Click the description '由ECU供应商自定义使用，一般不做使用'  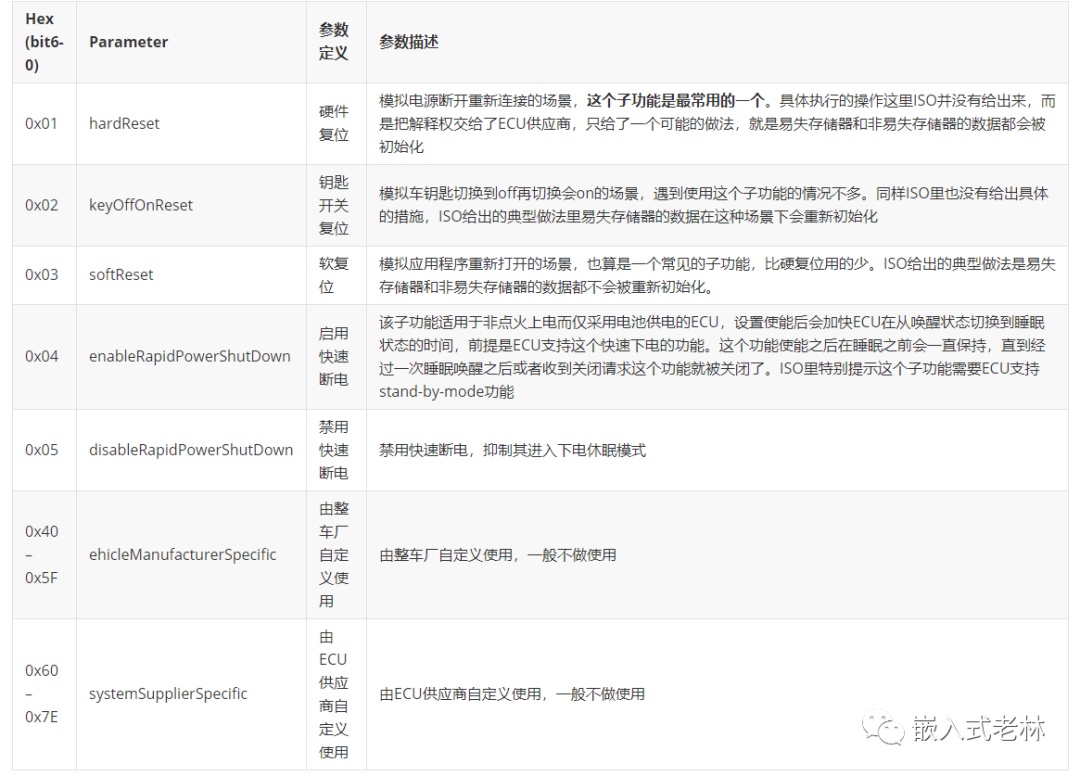tap(717, 693)
